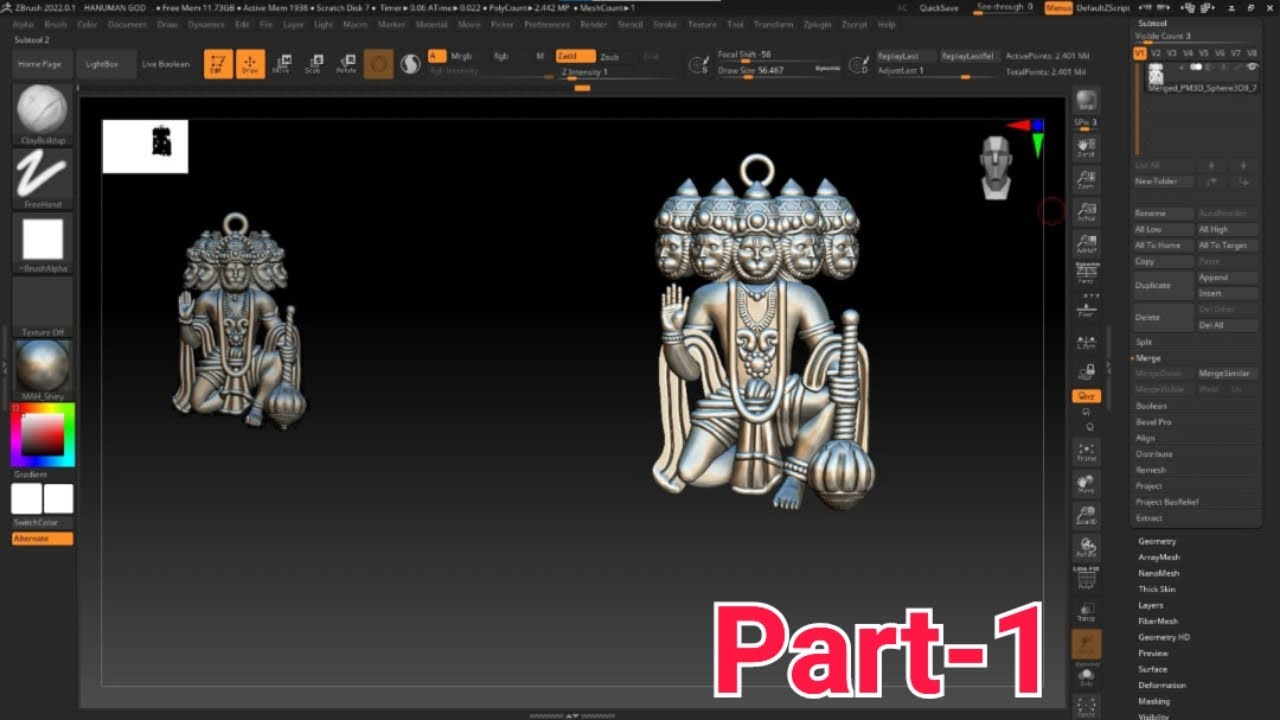Image resolution: width=1280 pixels, height=720 pixels.
Task: Expand the Masking subpalette
Action: [x=1154, y=701]
